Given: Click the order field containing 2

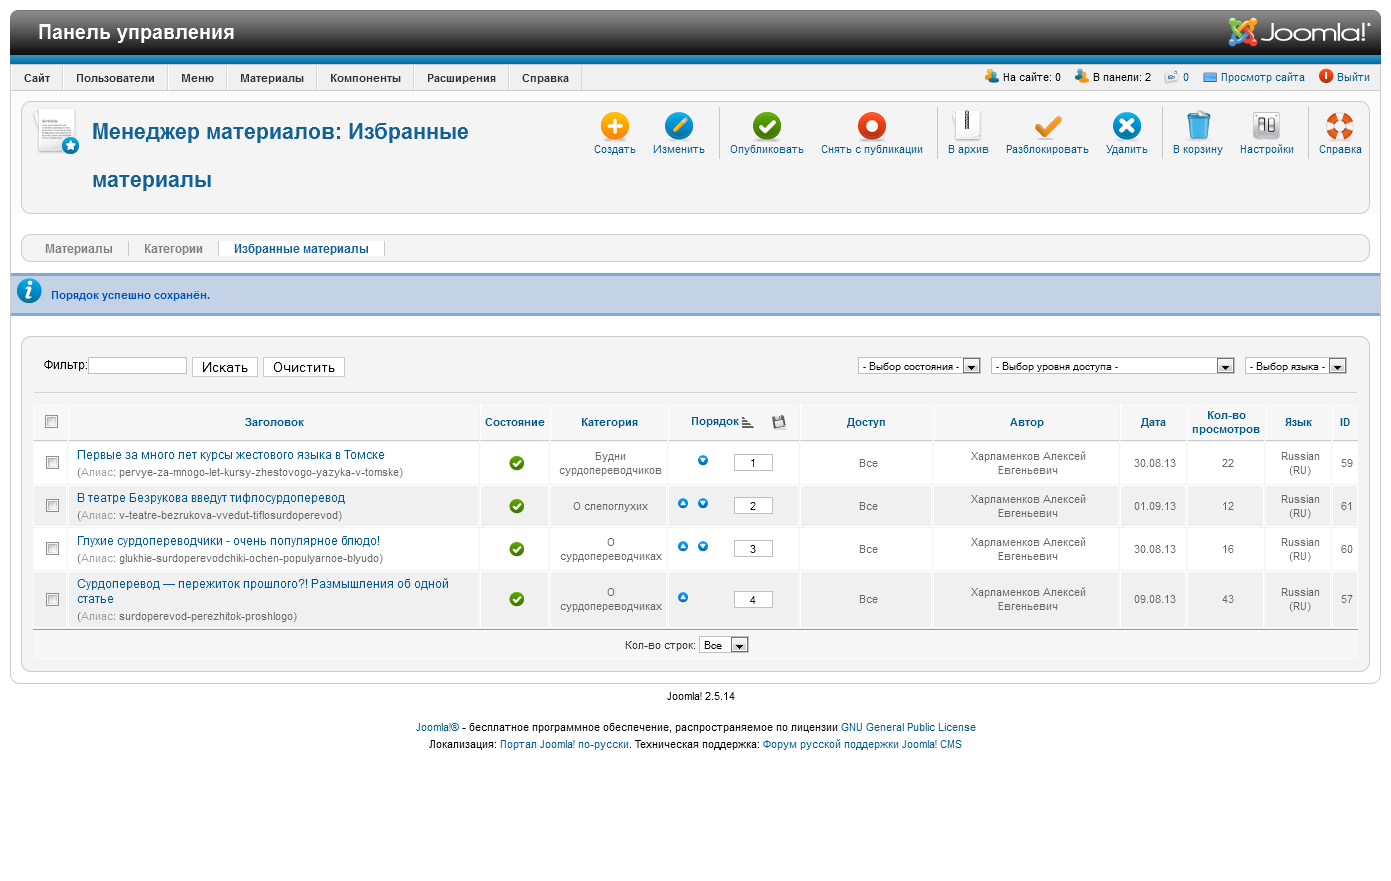Looking at the screenshot, I should pos(753,506).
